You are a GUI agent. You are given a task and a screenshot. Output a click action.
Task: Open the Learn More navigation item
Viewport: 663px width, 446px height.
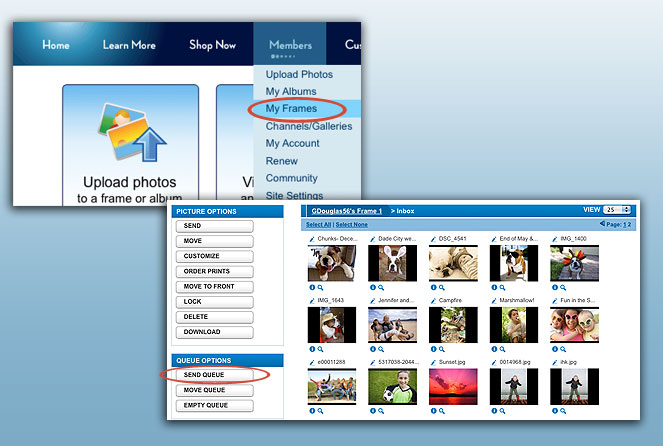point(129,45)
